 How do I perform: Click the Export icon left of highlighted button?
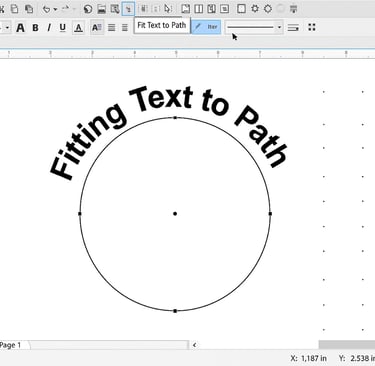[x=115, y=9]
